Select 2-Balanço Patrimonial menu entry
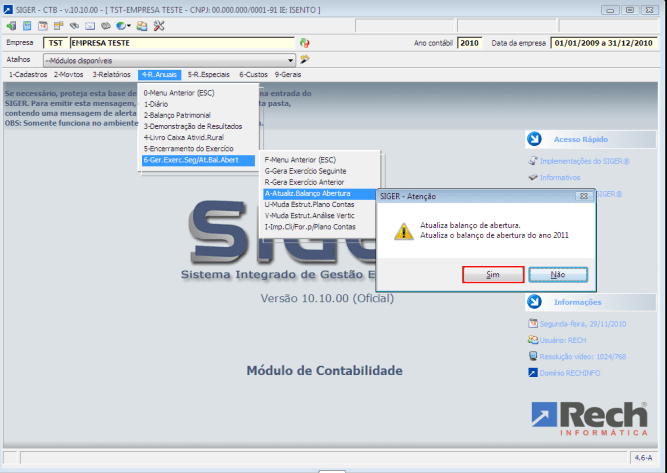667x473 pixels. pos(198,115)
